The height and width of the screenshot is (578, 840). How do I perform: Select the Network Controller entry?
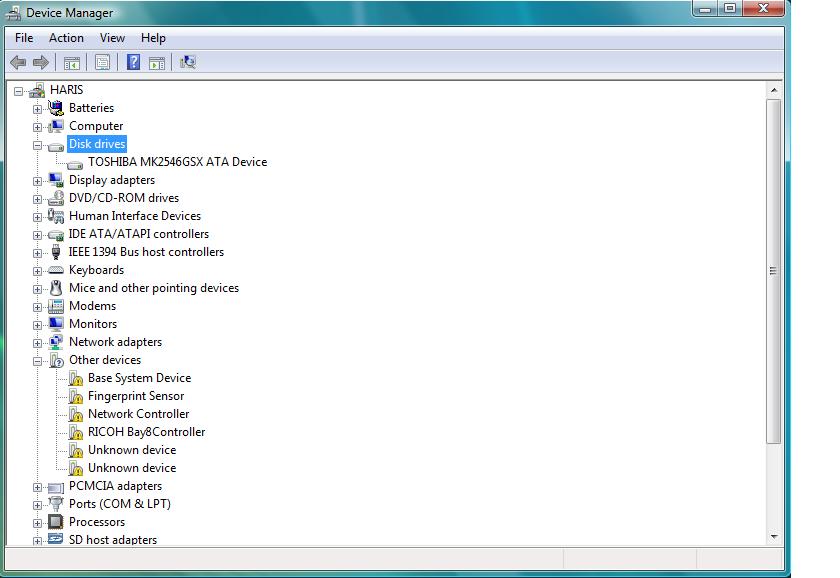point(138,414)
